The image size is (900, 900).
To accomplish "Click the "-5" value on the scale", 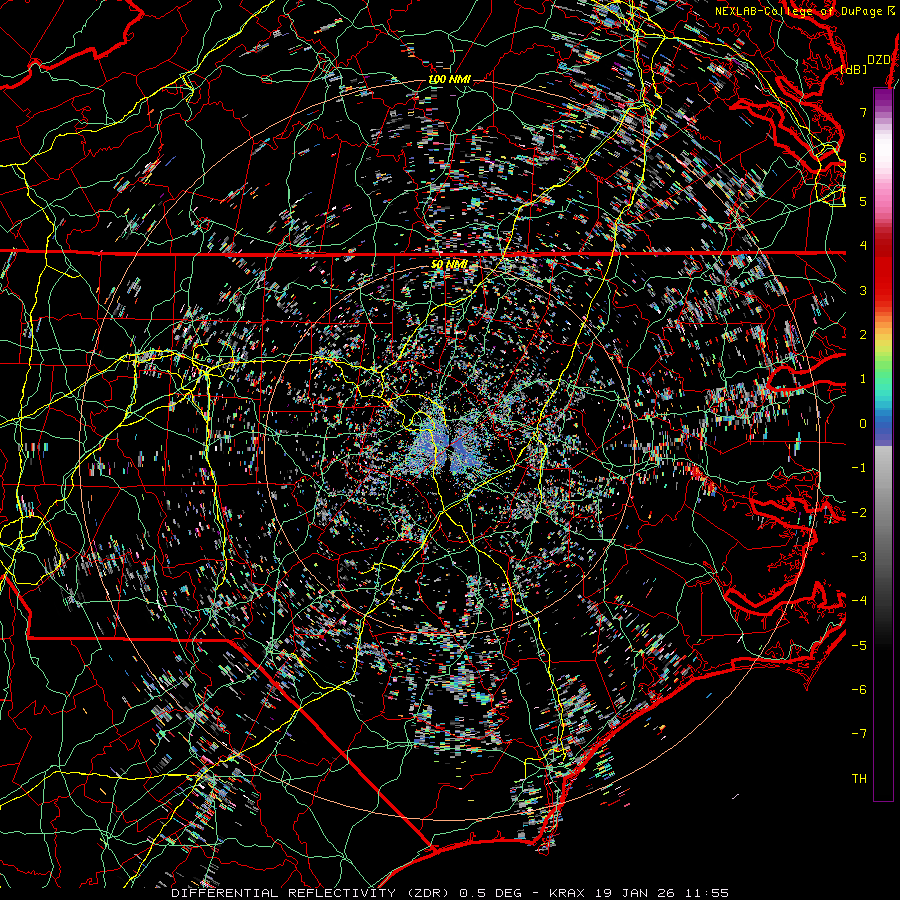I will click(x=859, y=645).
